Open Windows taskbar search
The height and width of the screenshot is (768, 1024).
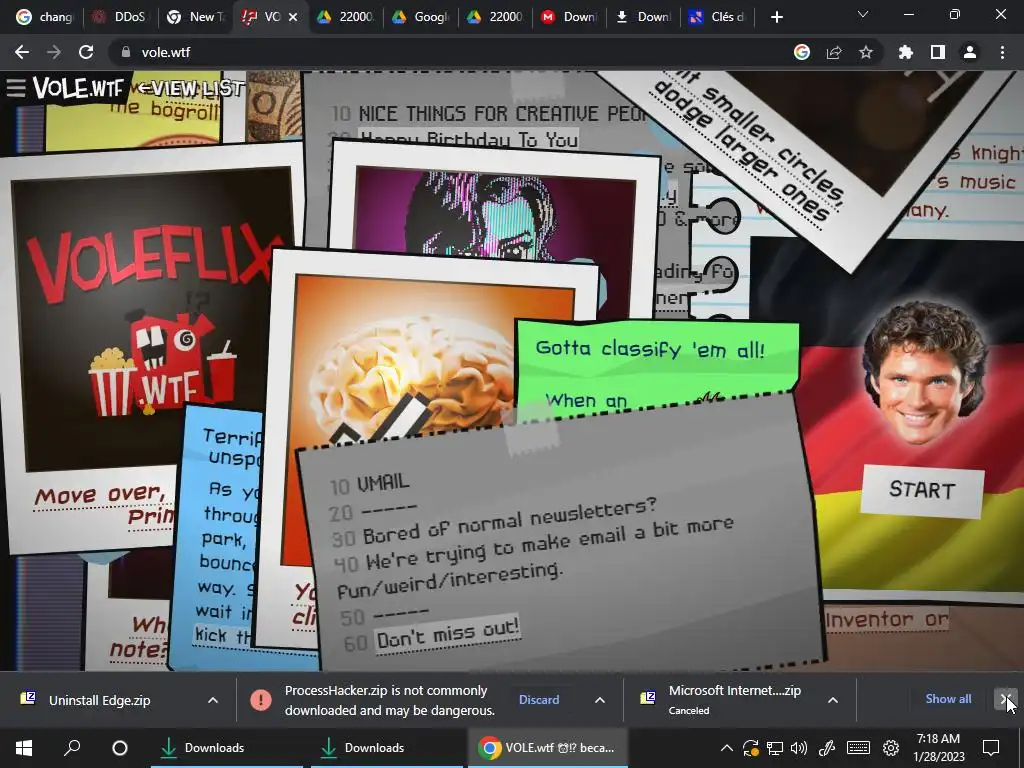pos(72,748)
